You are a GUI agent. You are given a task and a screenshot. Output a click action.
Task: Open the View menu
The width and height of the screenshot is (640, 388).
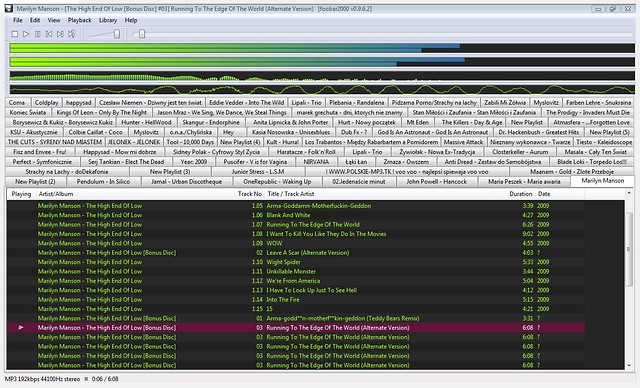coord(54,20)
